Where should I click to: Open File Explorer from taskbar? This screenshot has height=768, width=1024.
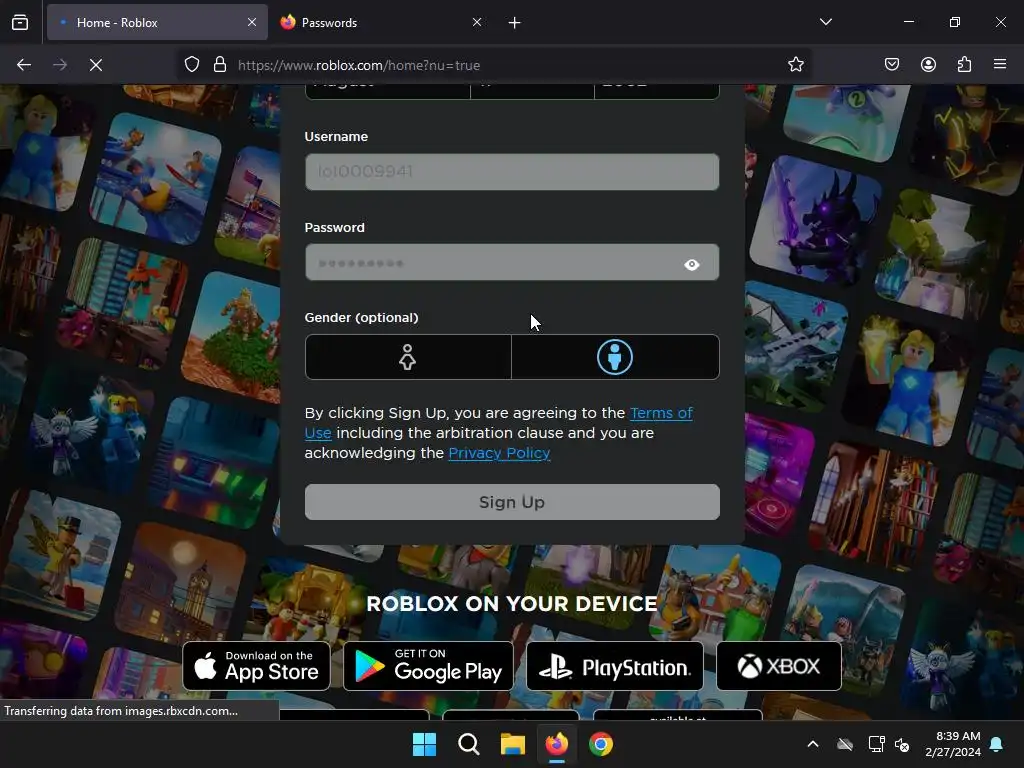click(x=513, y=744)
